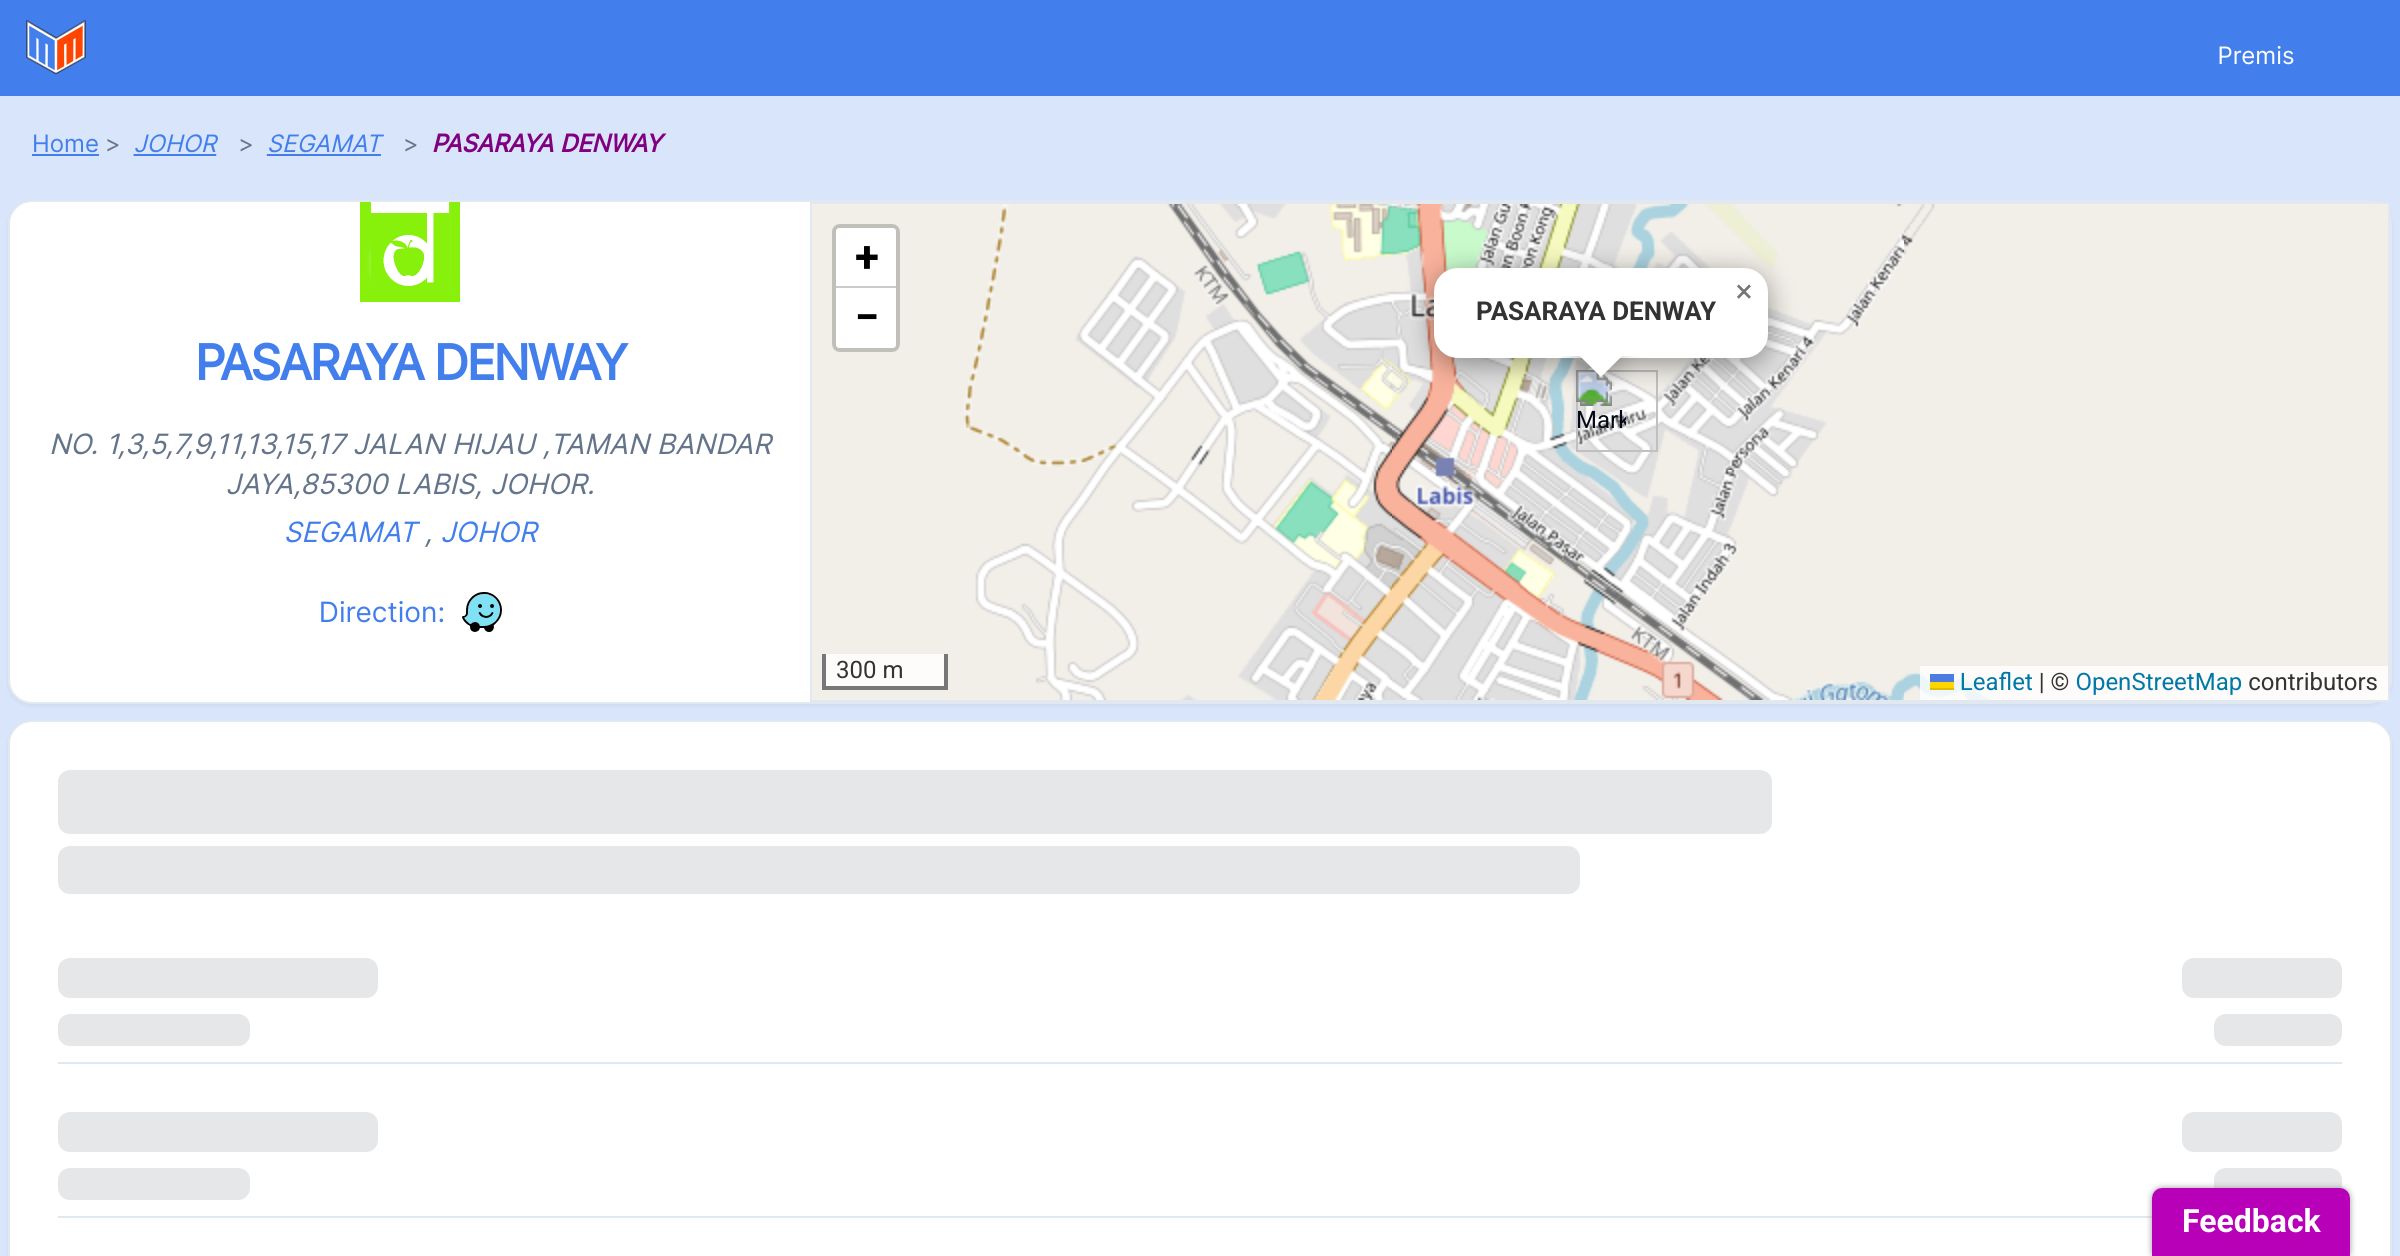Click the 300 m map scale bar
This screenshot has width=2400, height=1256.
pyautogui.click(x=884, y=670)
